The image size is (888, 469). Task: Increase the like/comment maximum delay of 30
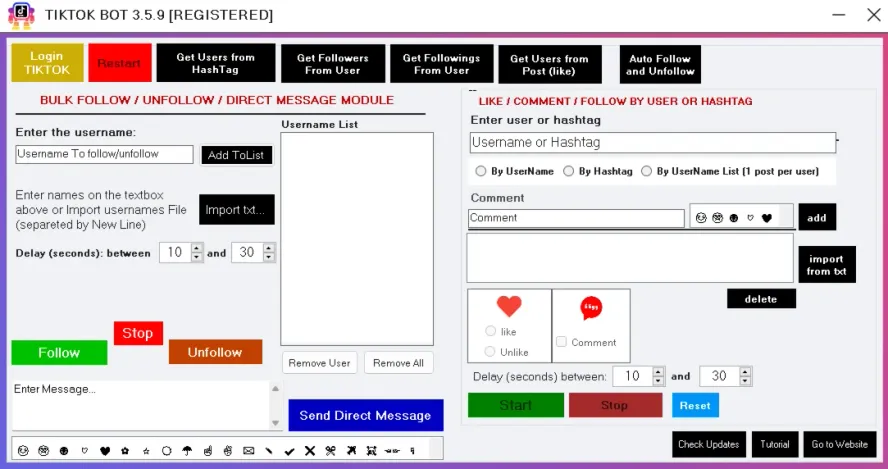(745, 372)
